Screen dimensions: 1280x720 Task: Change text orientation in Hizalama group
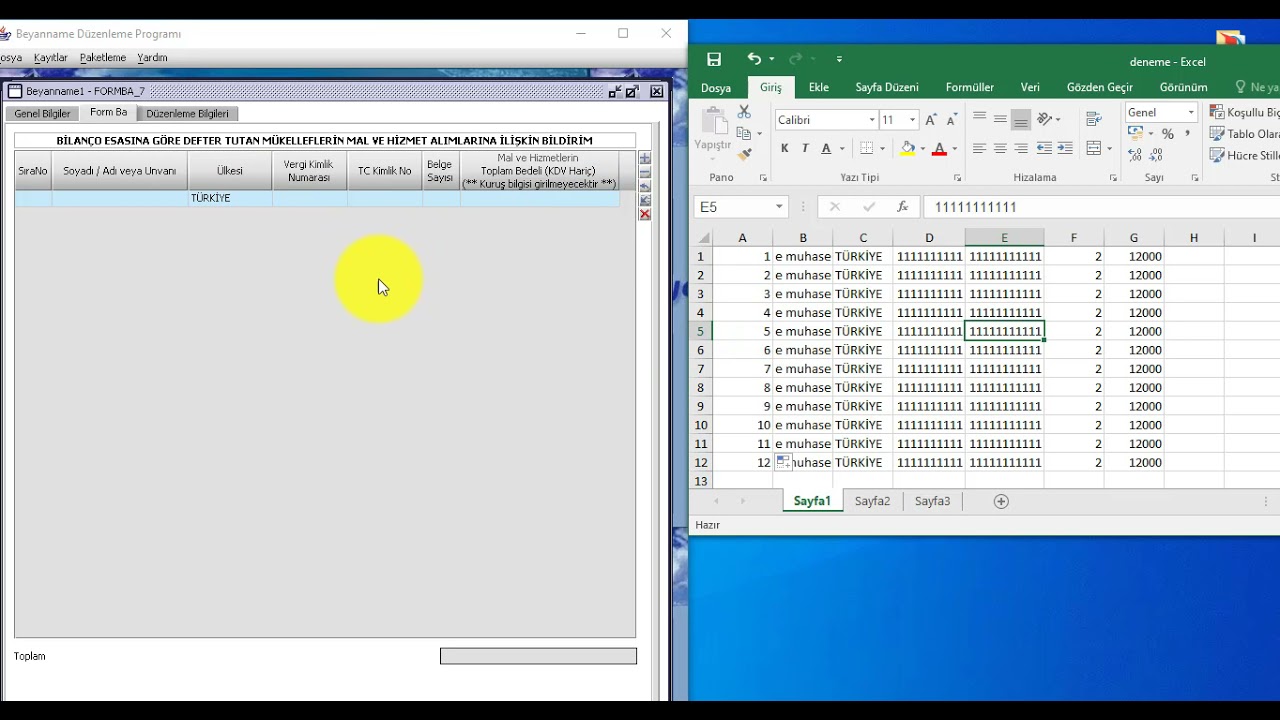coord(1044,119)
